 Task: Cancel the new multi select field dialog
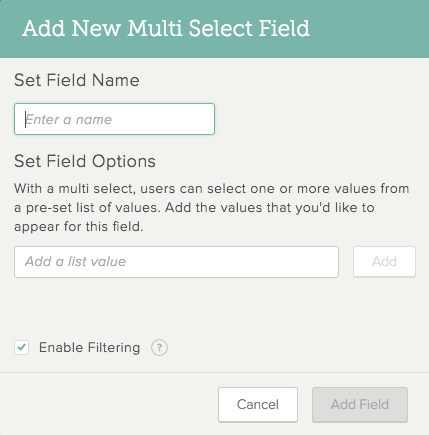click(x=258, y=404)
